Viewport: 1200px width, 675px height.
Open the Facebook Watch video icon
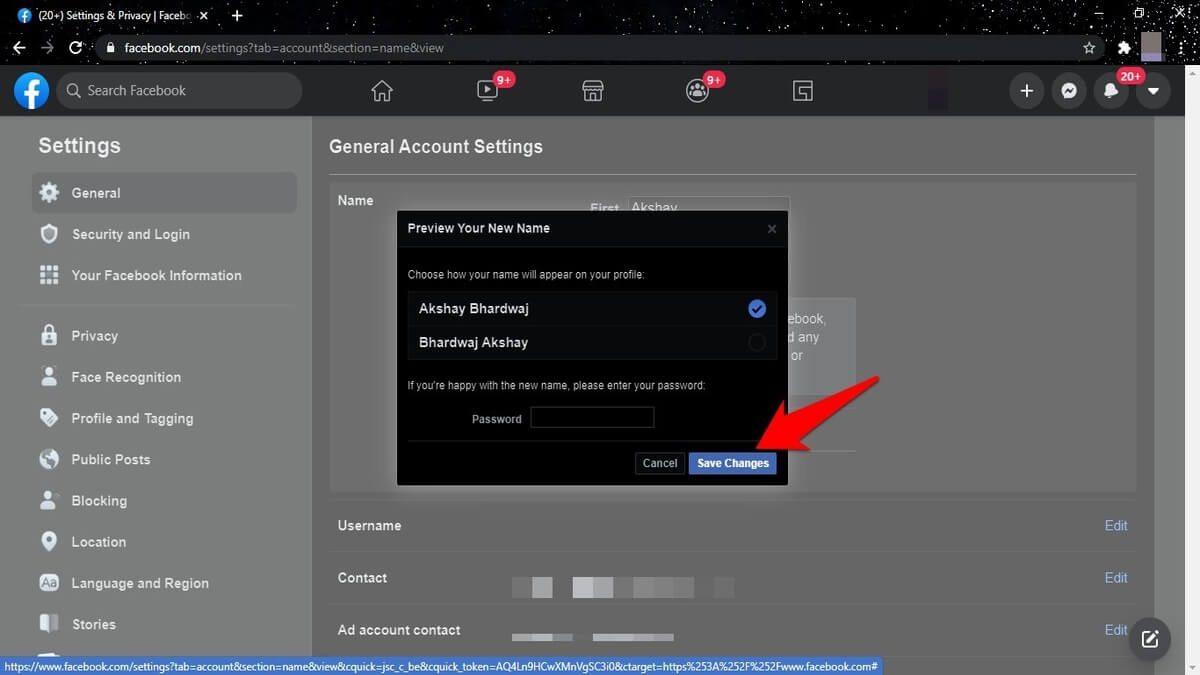click(x=487, y=91)
